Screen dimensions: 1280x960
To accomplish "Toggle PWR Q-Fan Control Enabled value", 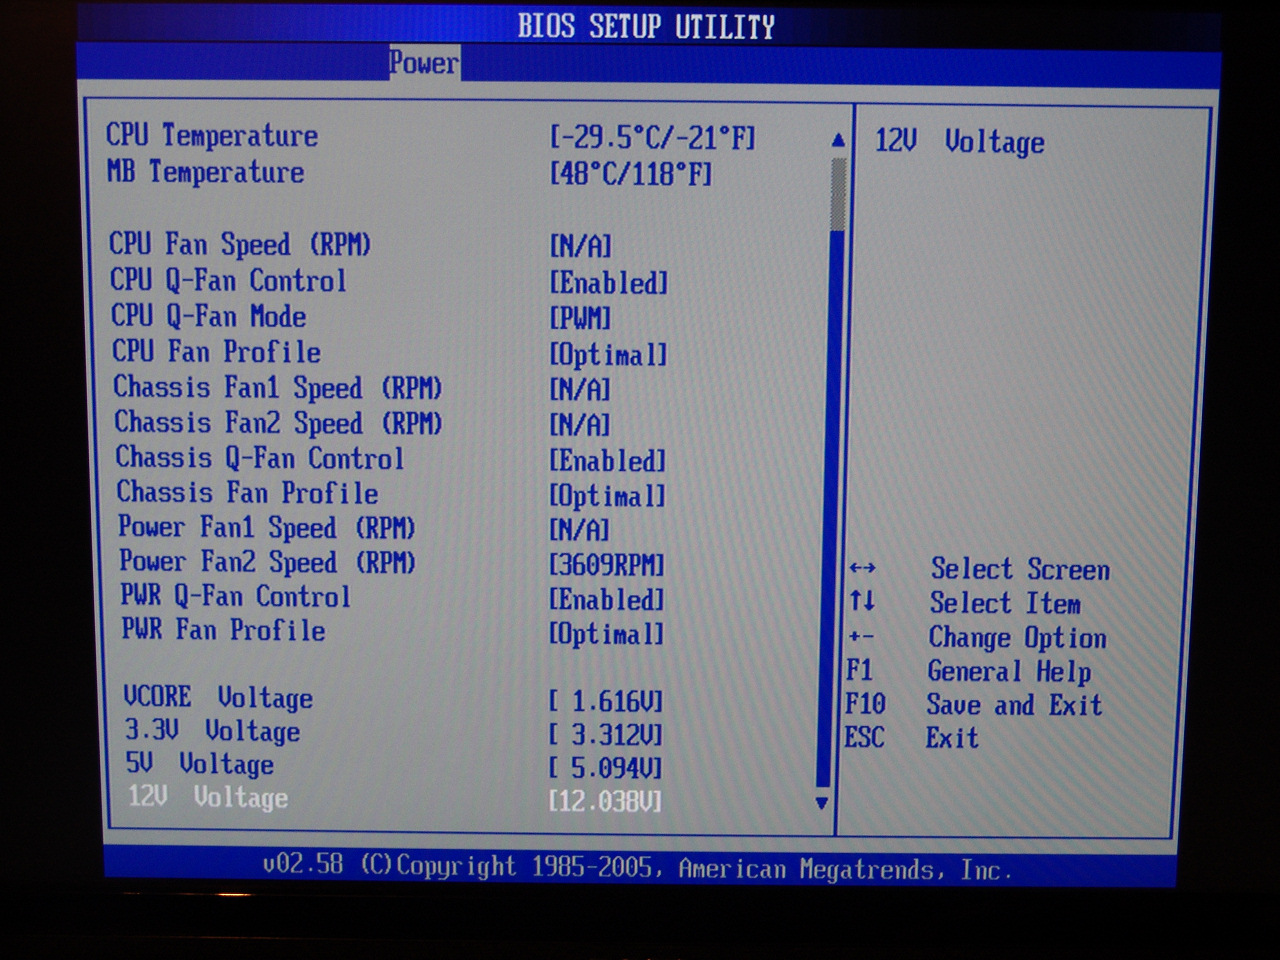I will (x=606, y=600).
